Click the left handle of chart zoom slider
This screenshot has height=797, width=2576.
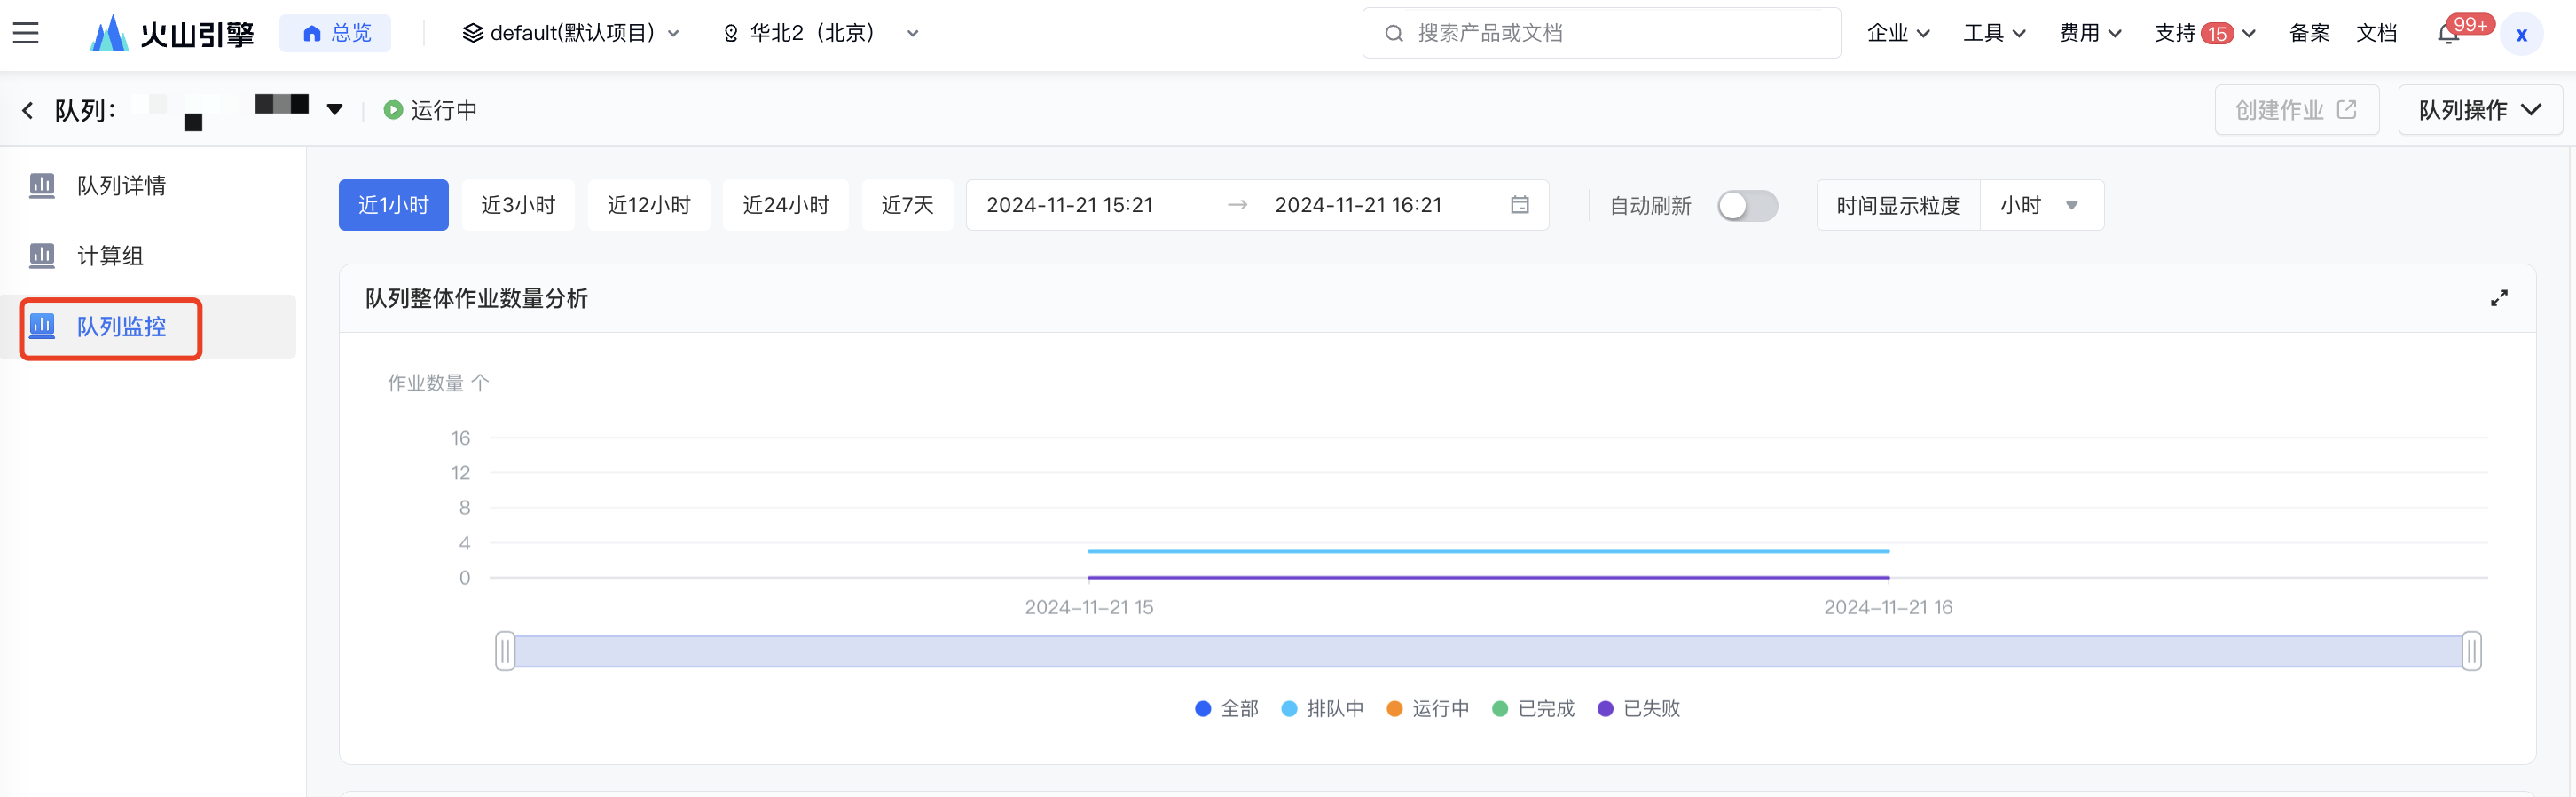point(505,651)
